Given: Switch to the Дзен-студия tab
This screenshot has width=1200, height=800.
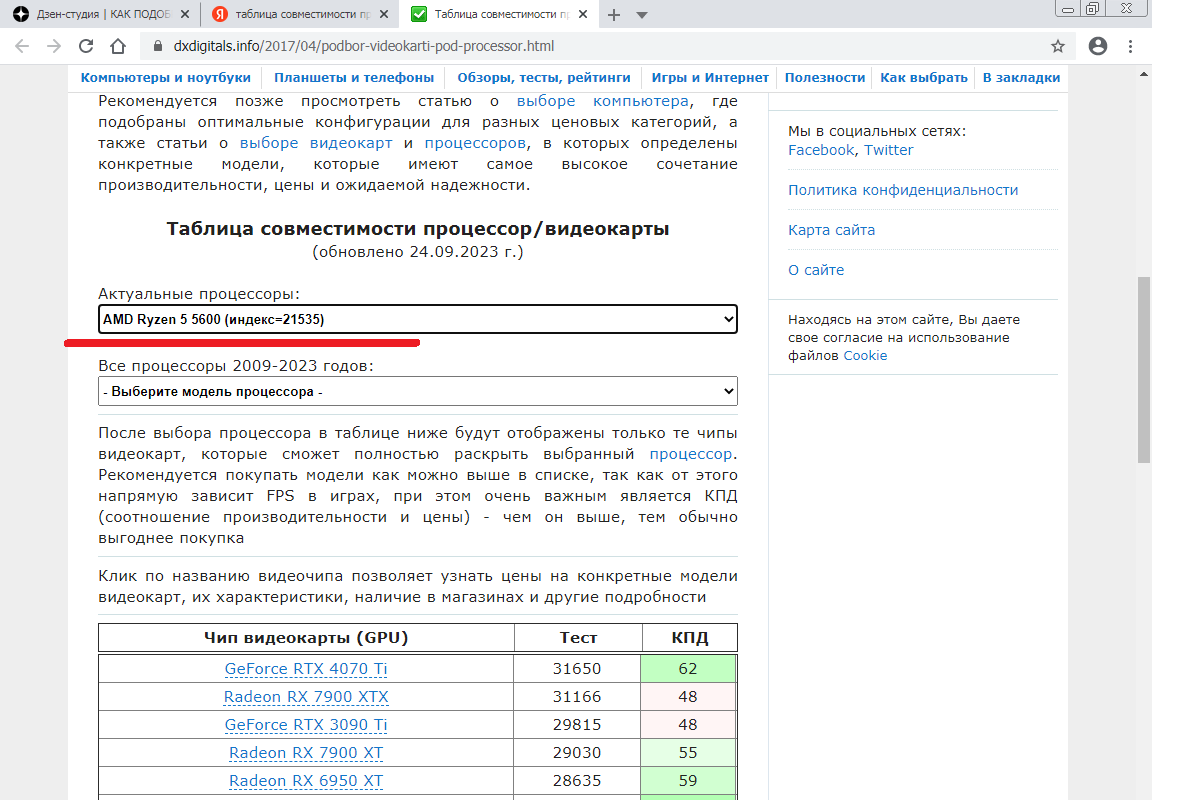Looking at the screenshot, I should [x=98, y=15].
